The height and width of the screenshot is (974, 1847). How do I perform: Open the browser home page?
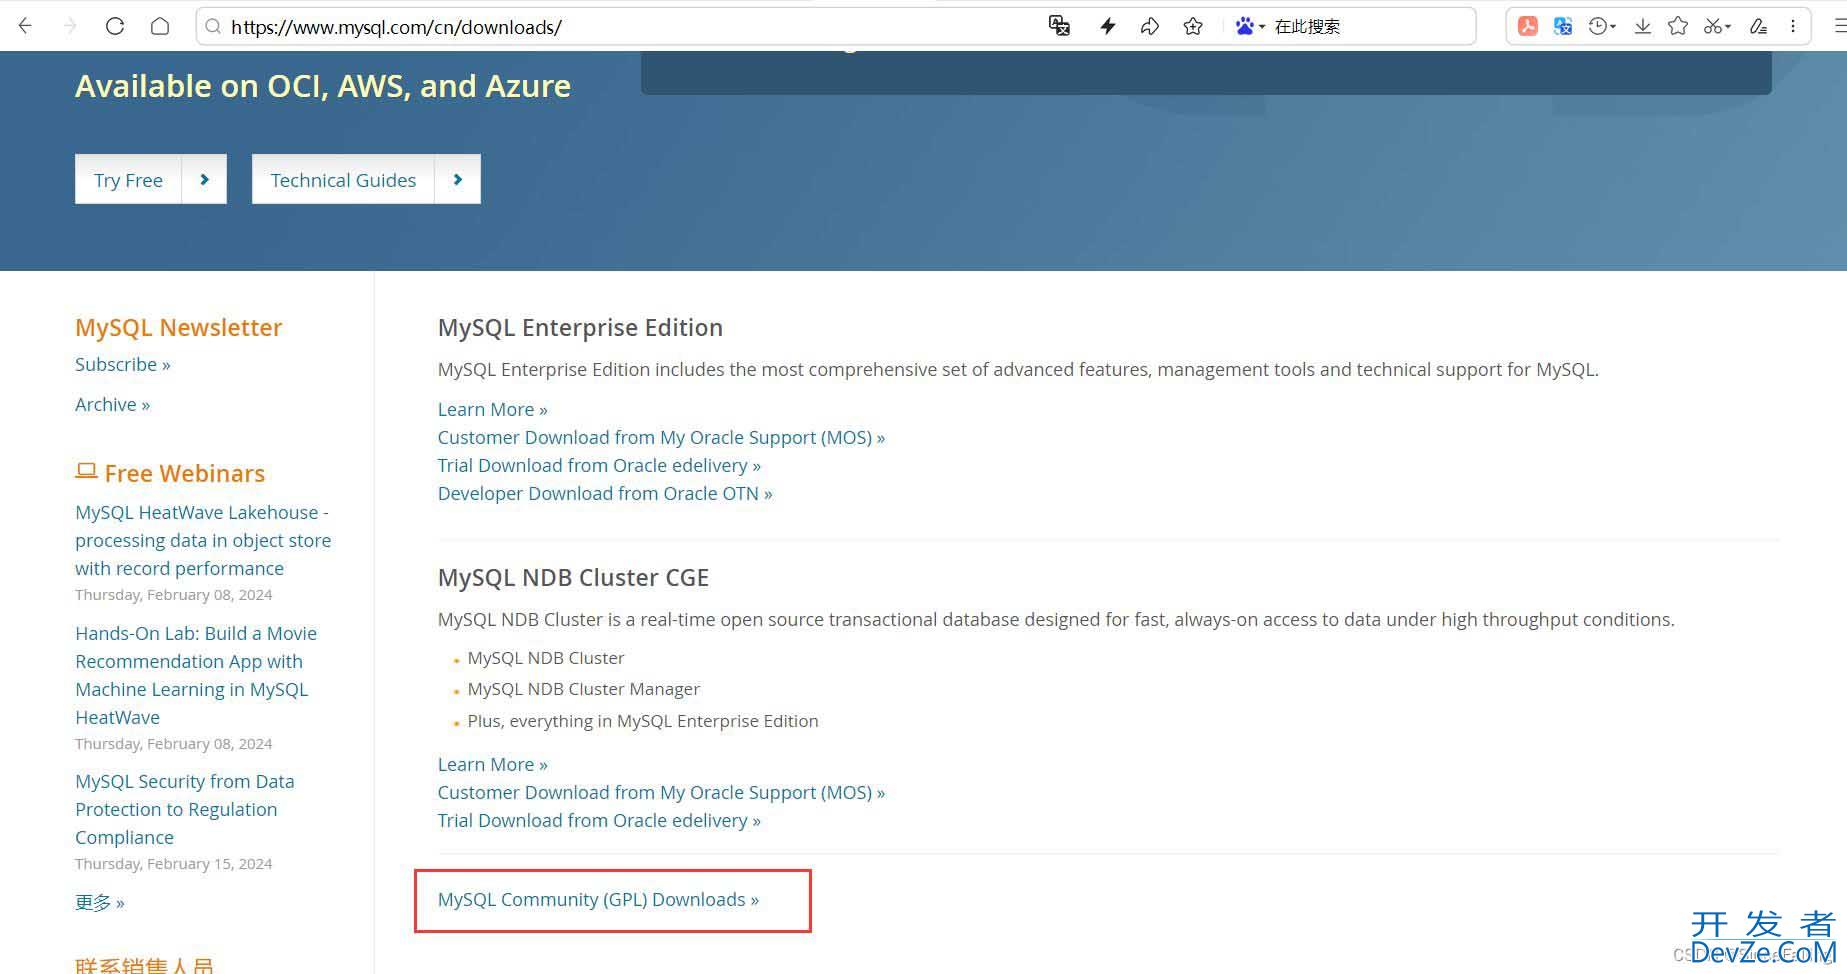point(160,26)
